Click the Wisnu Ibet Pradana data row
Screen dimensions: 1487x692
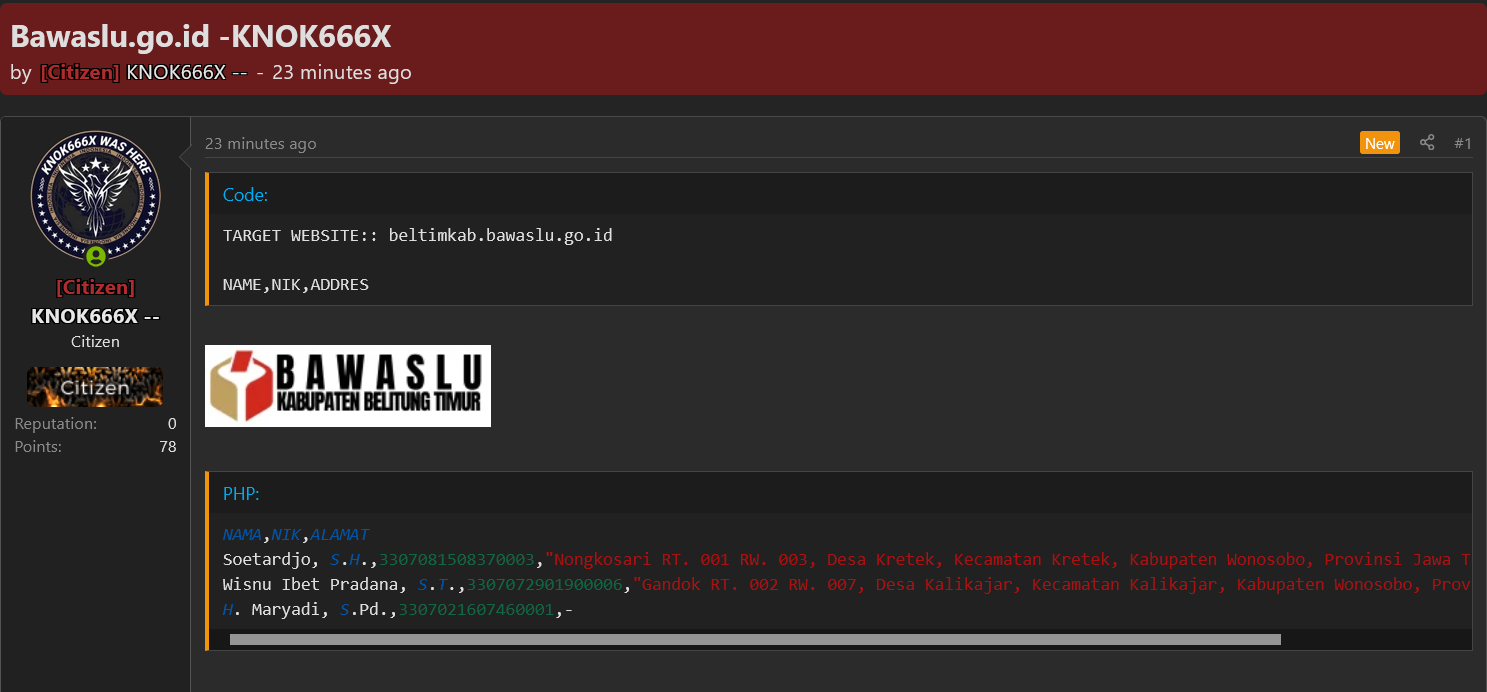[847, 584]
